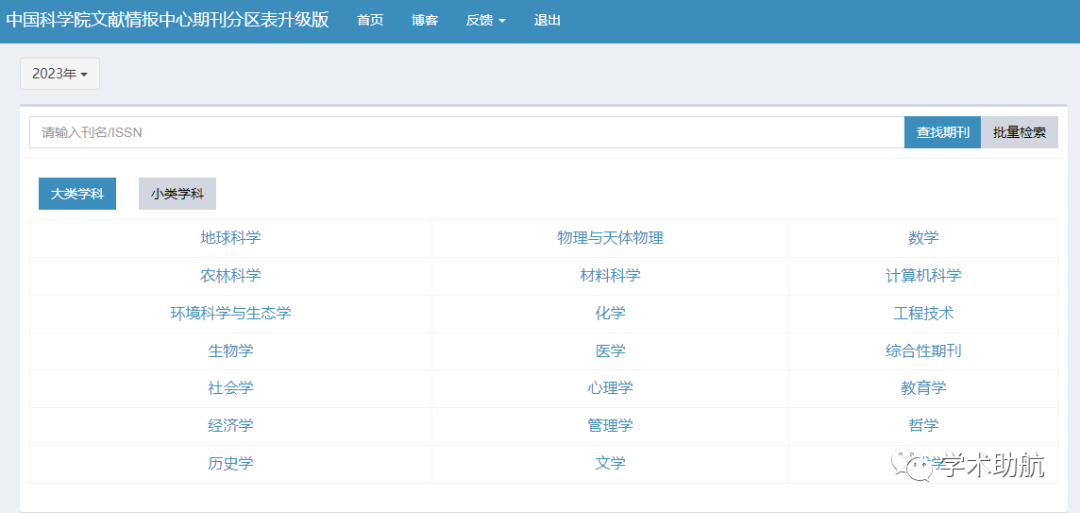Open the 环境科学与生态学 category
Viewport: 1080px width, 513px height.
[x=230, y=313]
